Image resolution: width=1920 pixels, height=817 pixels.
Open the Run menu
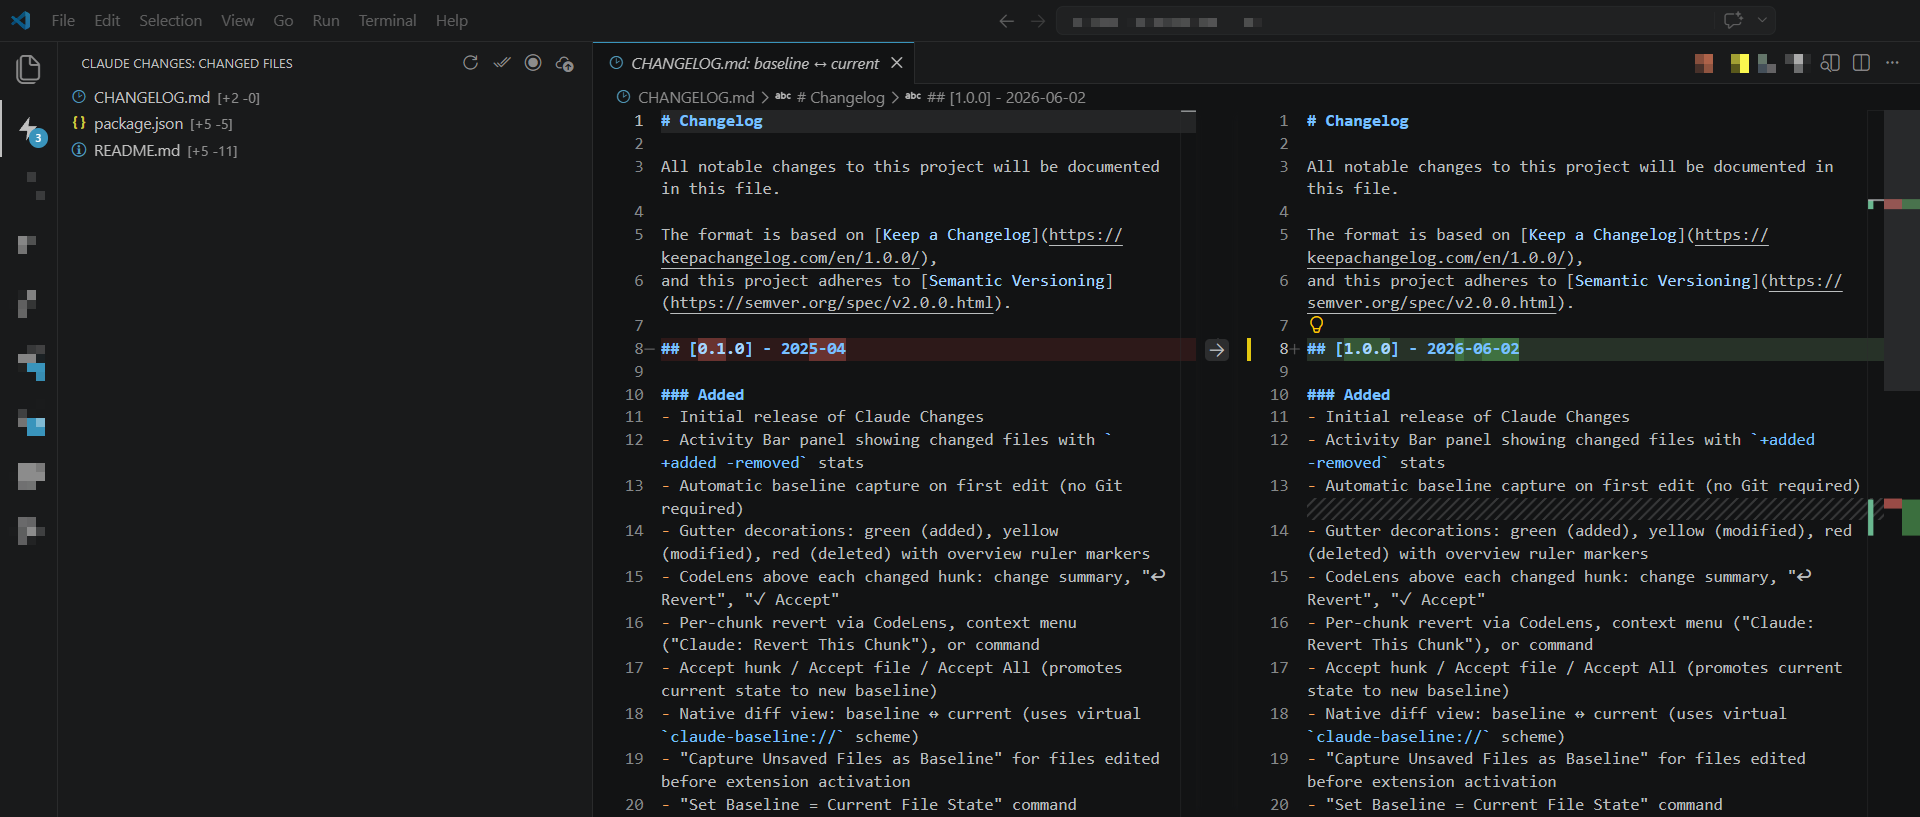326,21
